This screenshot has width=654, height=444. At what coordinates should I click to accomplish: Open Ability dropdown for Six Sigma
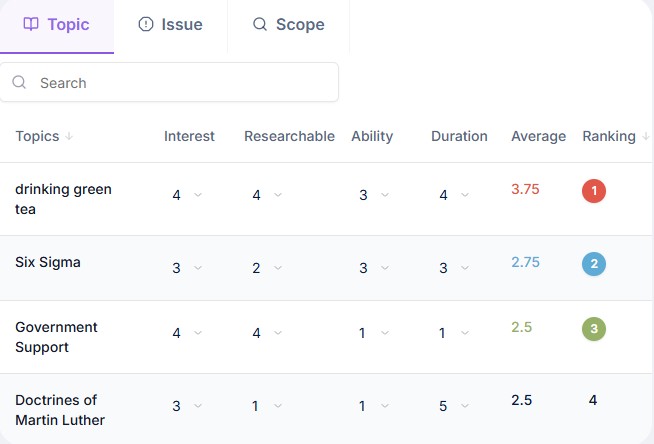coord(374,268)
